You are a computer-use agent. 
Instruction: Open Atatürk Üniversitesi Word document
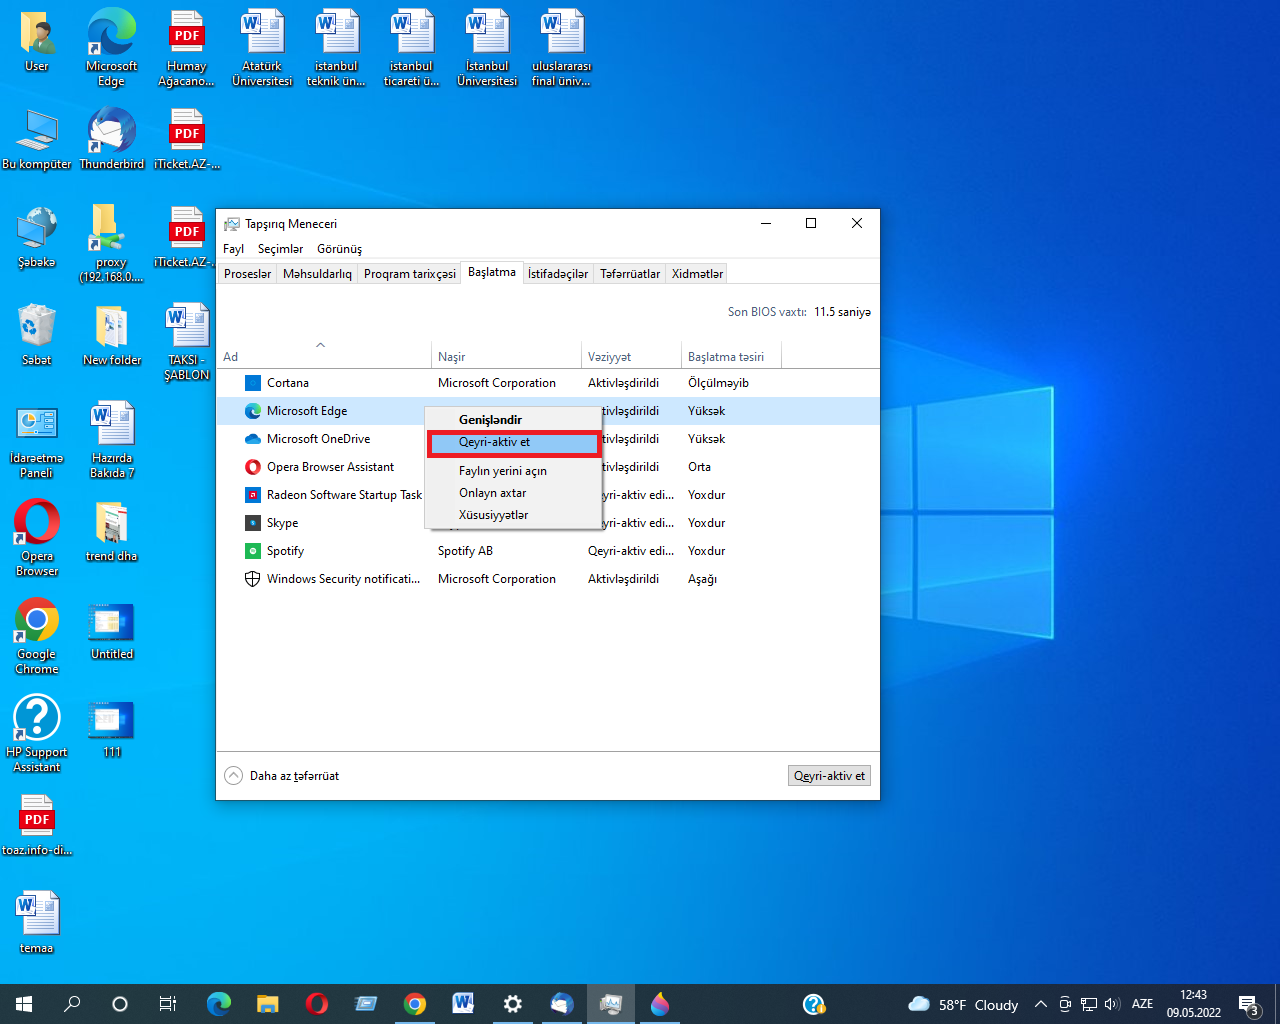[262, 47]
